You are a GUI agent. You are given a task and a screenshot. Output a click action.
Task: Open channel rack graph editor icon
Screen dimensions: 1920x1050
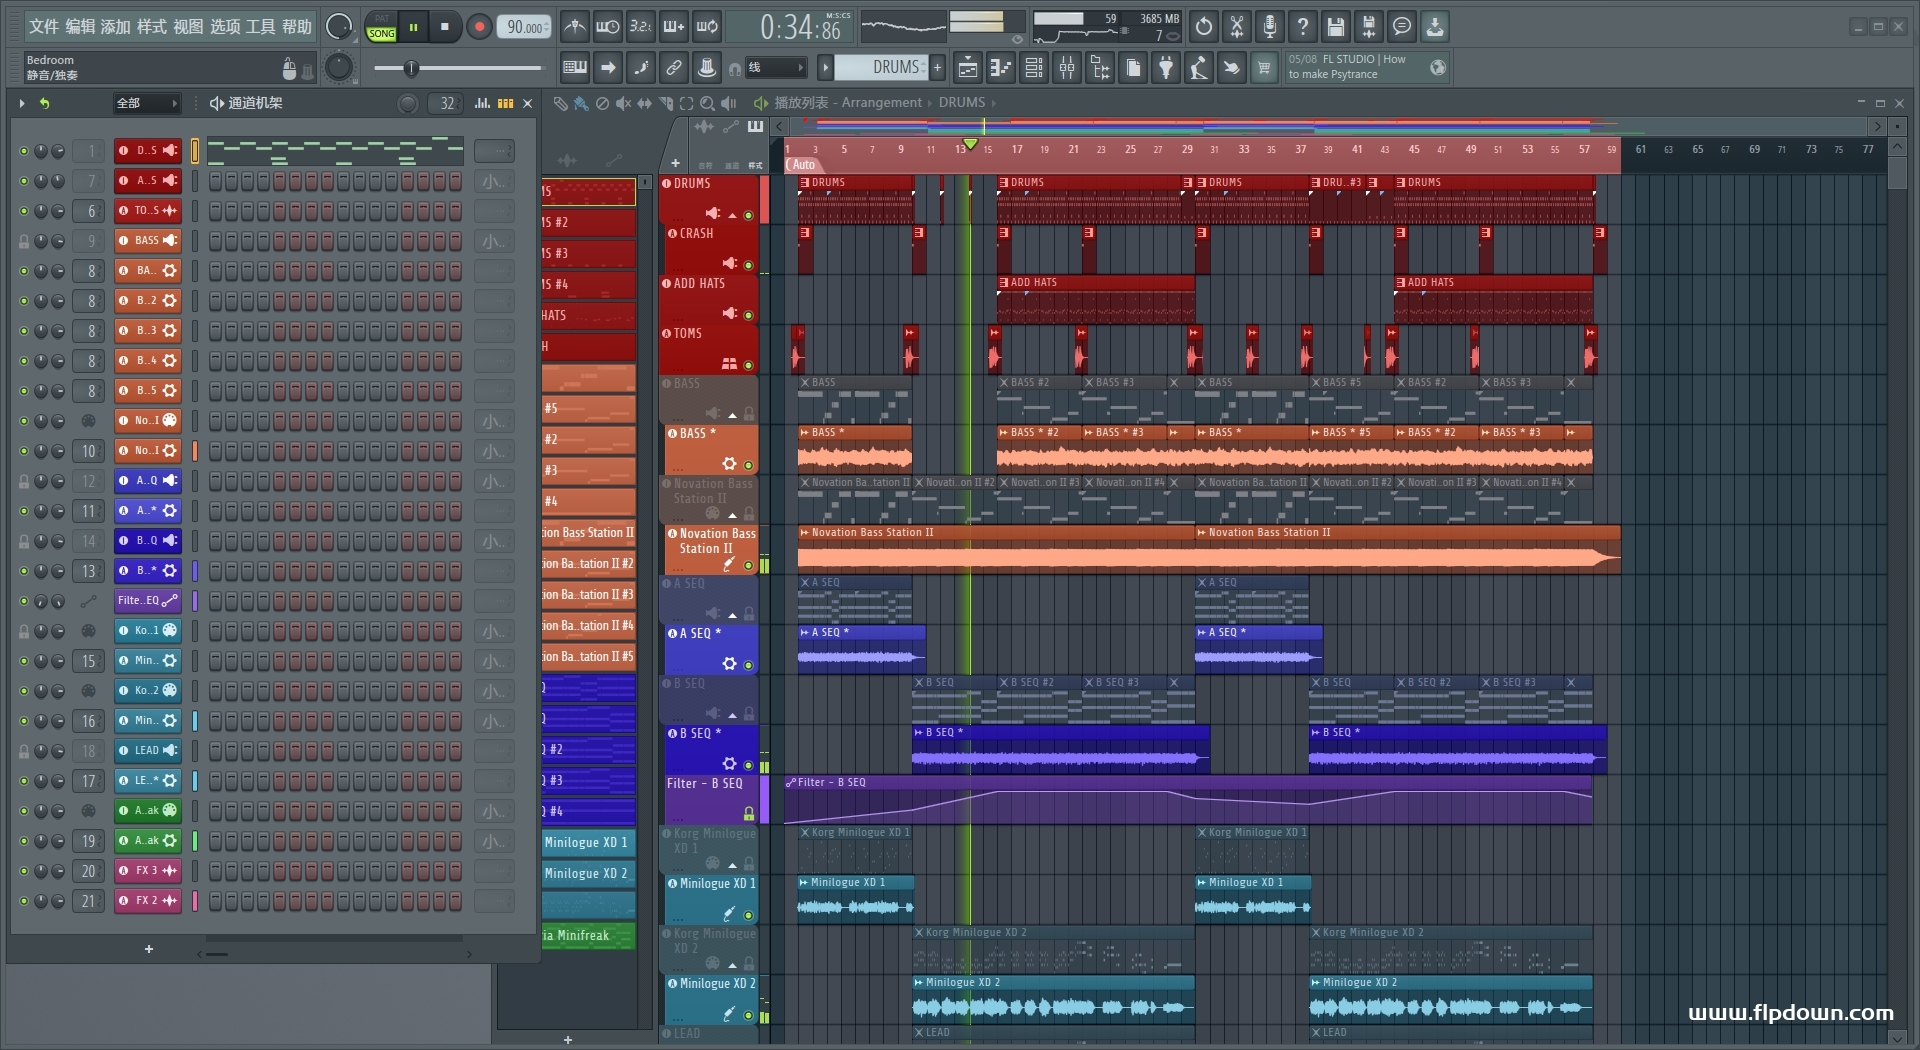[x=483, y=103]
